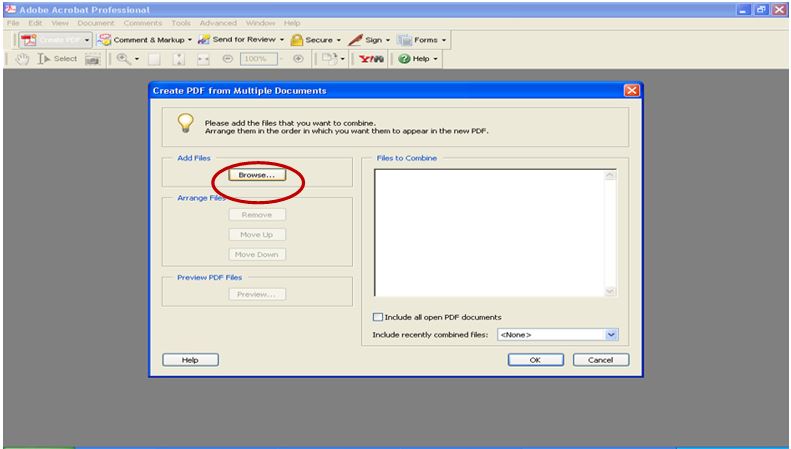This screenshot has height=449, width=791.
Task: Expand Send for Review dropdown arrow
Action: click(281, 40)
